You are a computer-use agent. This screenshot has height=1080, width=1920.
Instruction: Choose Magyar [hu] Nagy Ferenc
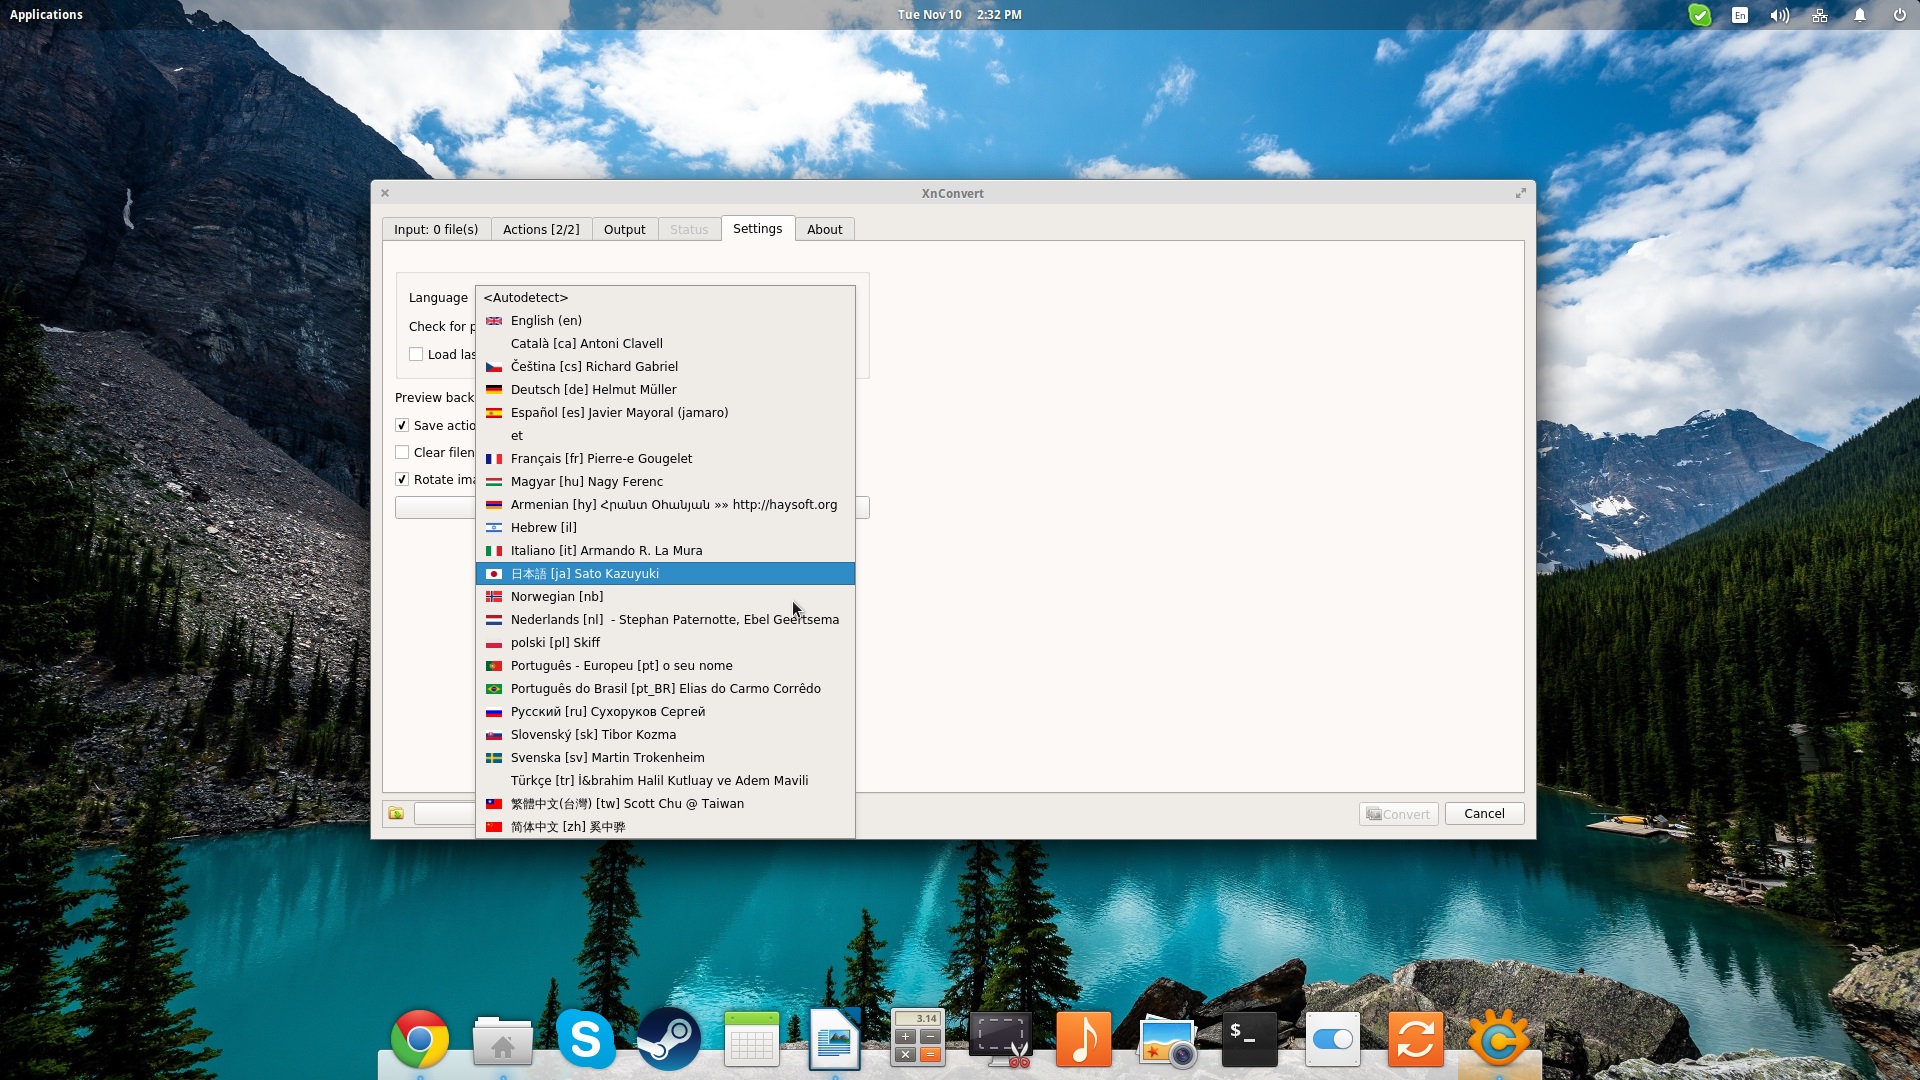click(665, 482)
